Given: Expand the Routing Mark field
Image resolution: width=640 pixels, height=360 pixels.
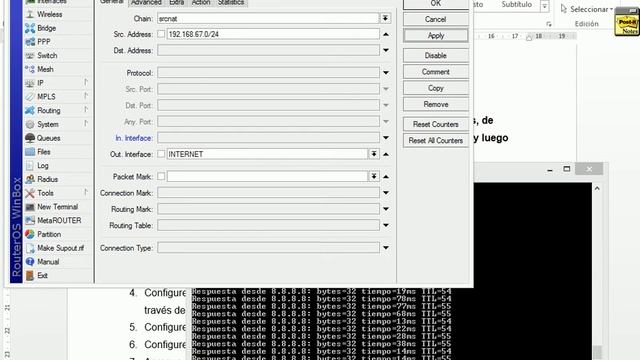Looking at the screenshot, I should (x=386, y=209).
